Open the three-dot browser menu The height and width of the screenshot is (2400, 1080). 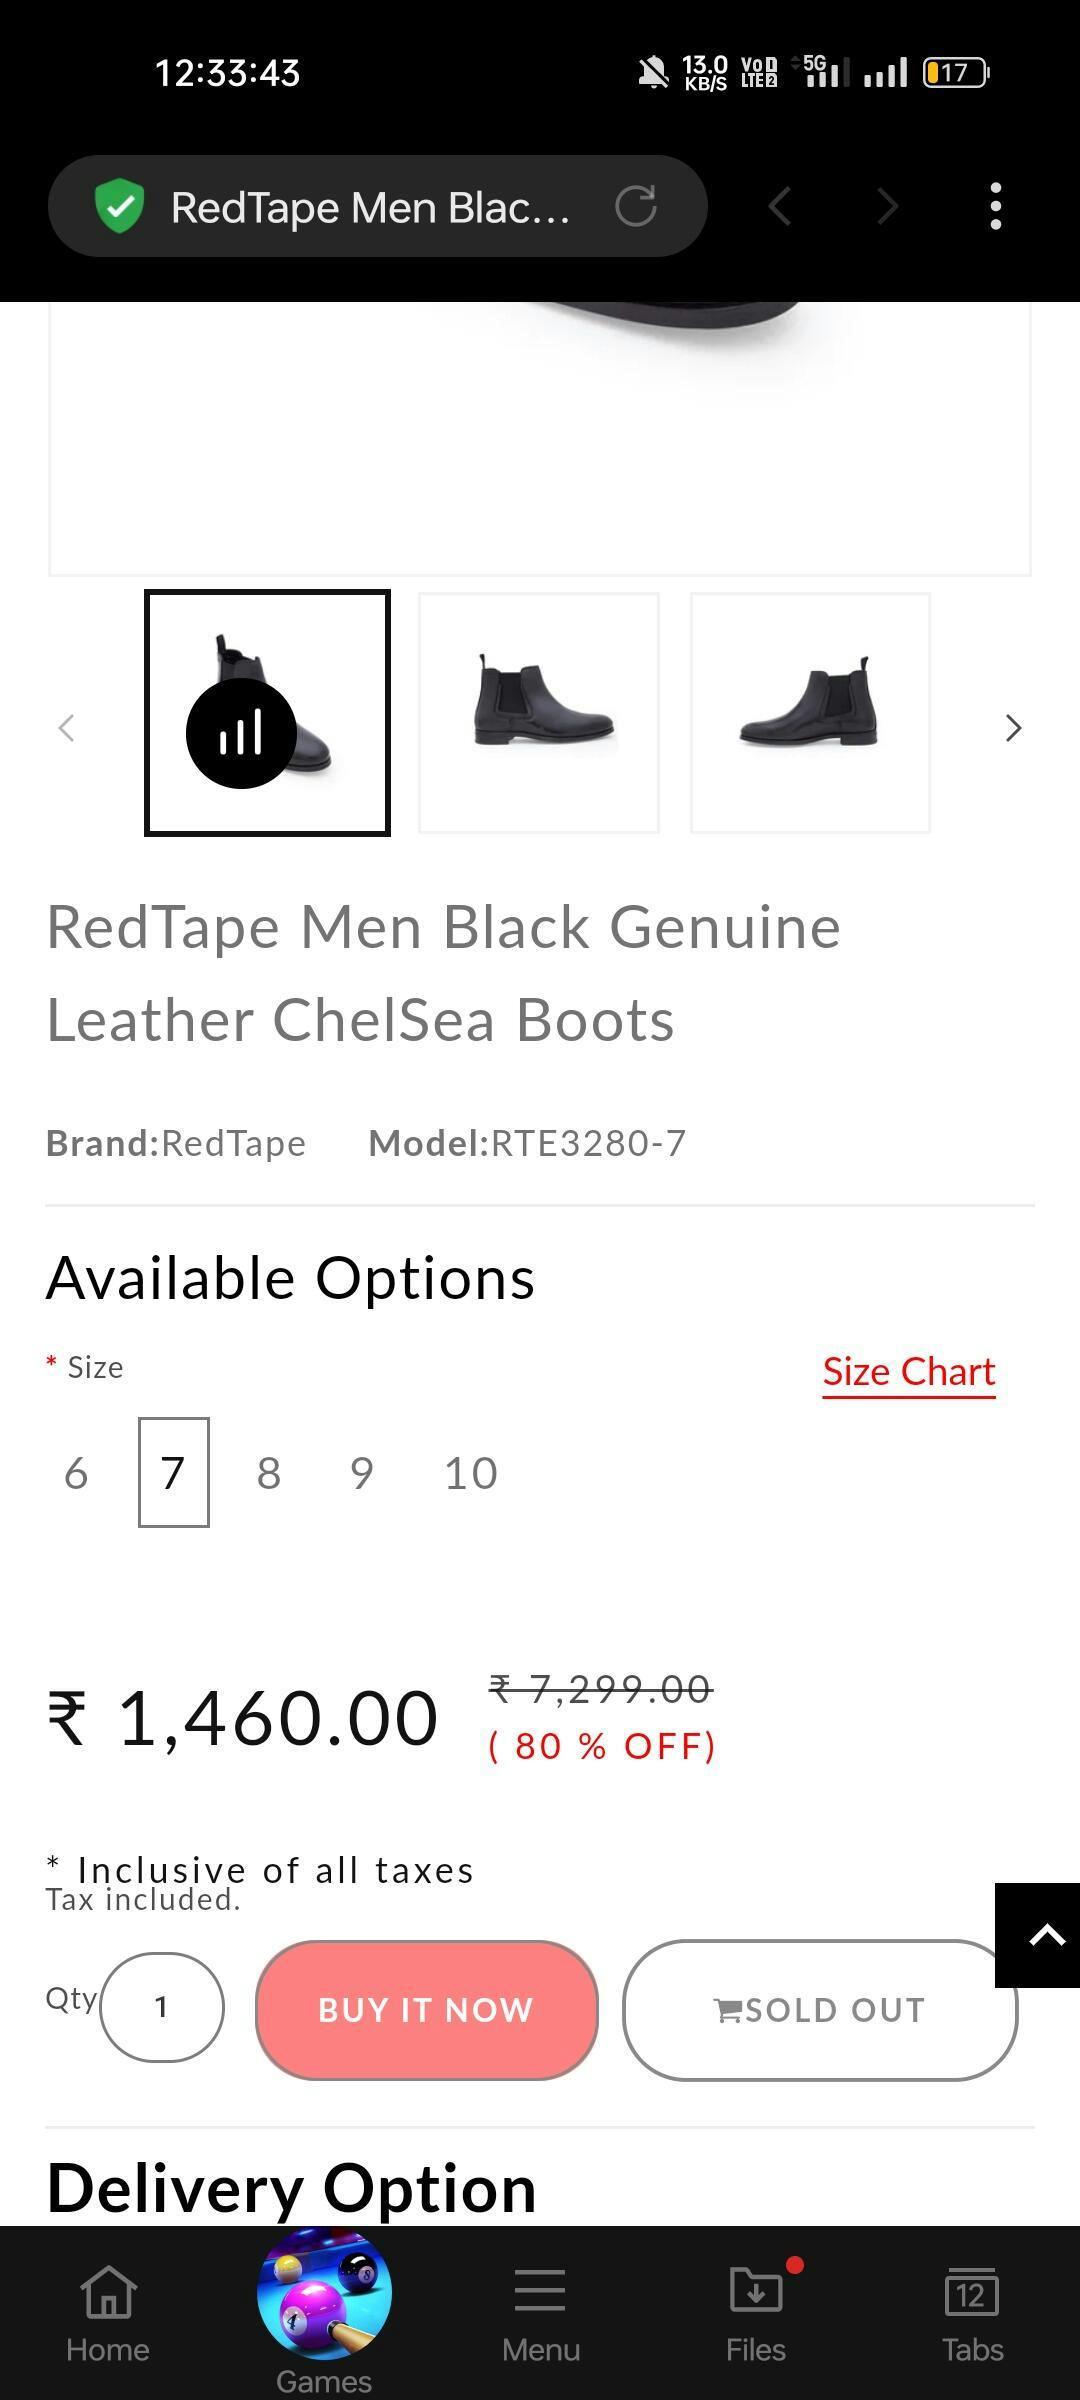(995, 207)
